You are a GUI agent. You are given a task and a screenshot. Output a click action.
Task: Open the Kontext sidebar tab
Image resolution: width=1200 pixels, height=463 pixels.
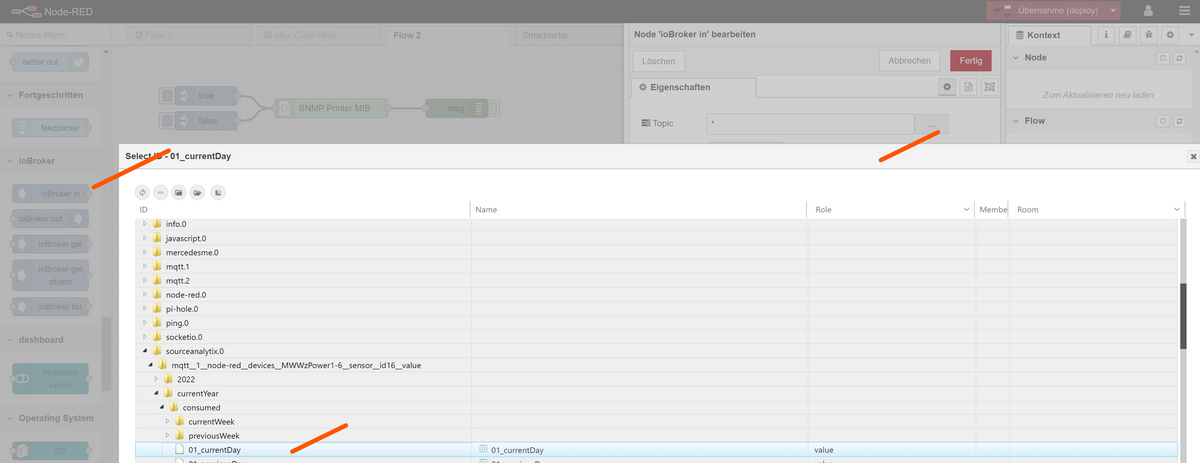pyautogui.click(x=1051, y=35)
